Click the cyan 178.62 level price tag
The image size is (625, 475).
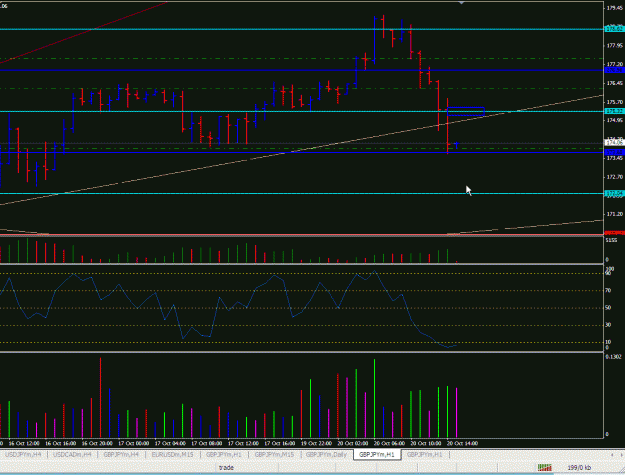[615, 29]
